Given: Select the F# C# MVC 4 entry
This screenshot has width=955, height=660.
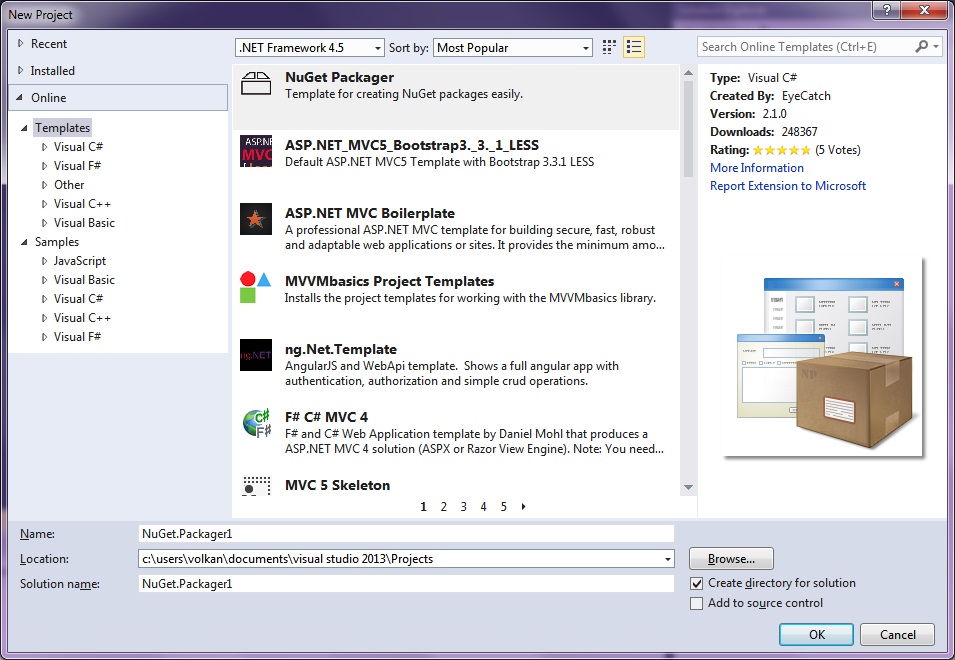Looking at the screenshot, I should pyautogui.click(x=456, y=432).
